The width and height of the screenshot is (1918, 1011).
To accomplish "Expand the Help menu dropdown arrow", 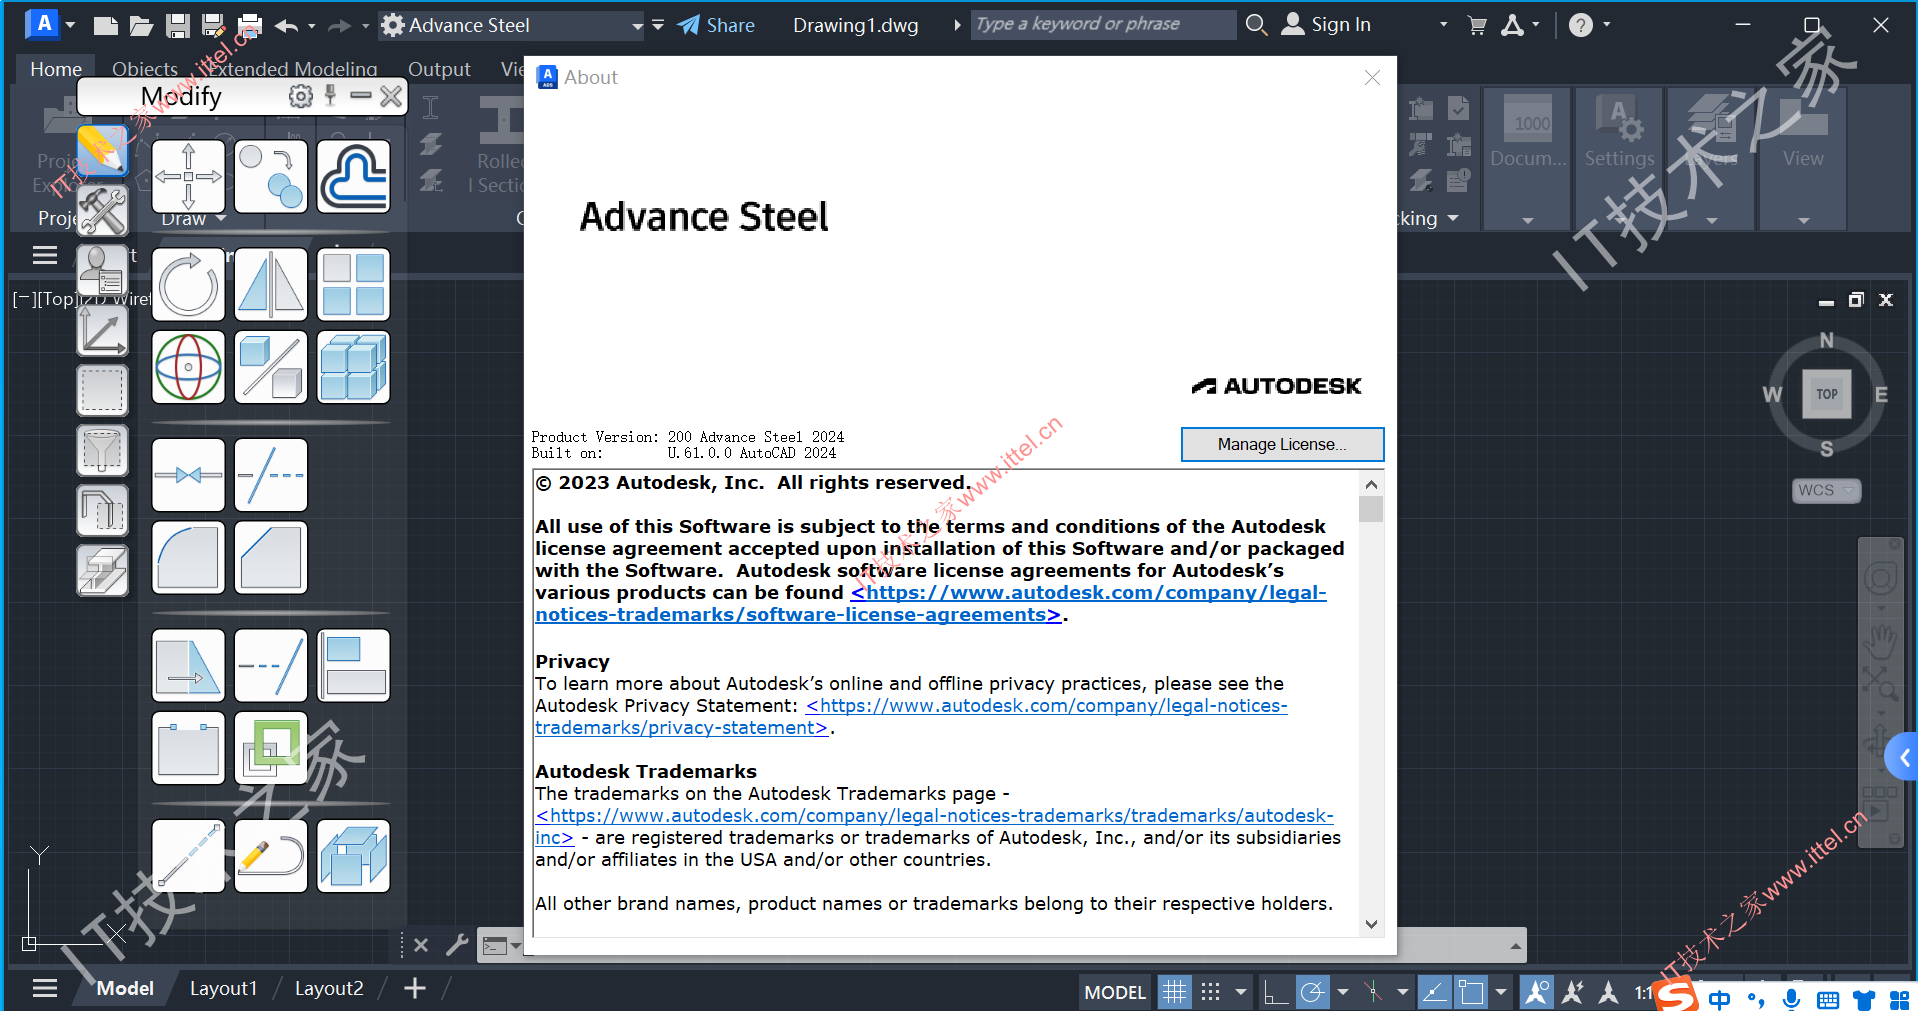I will click(1606, 25).
